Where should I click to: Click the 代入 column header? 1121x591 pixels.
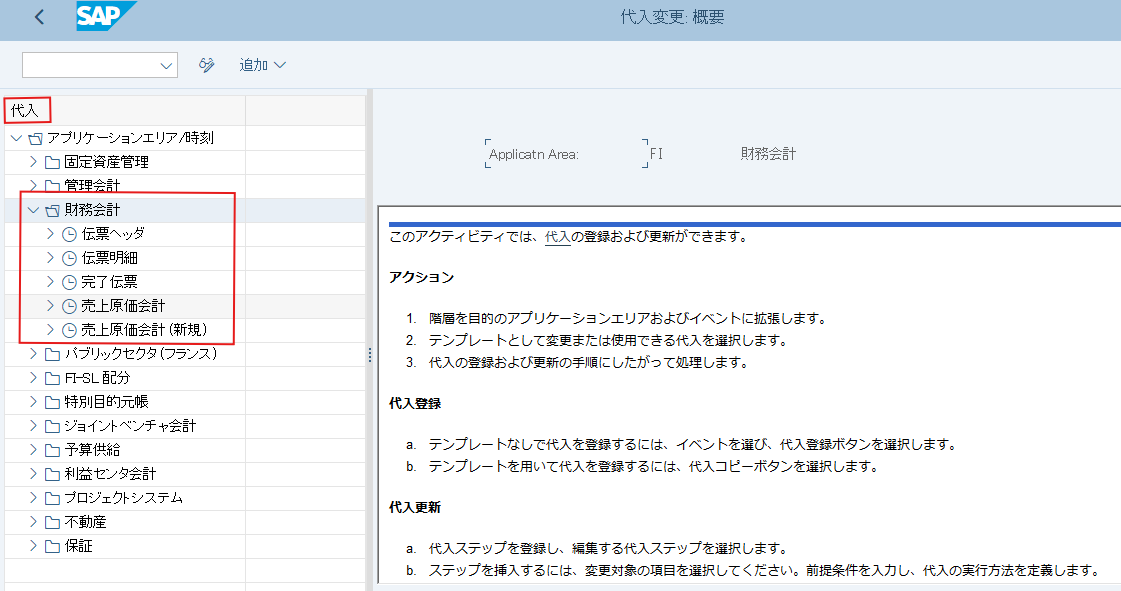pyautogui.click(x=26, y=109)
